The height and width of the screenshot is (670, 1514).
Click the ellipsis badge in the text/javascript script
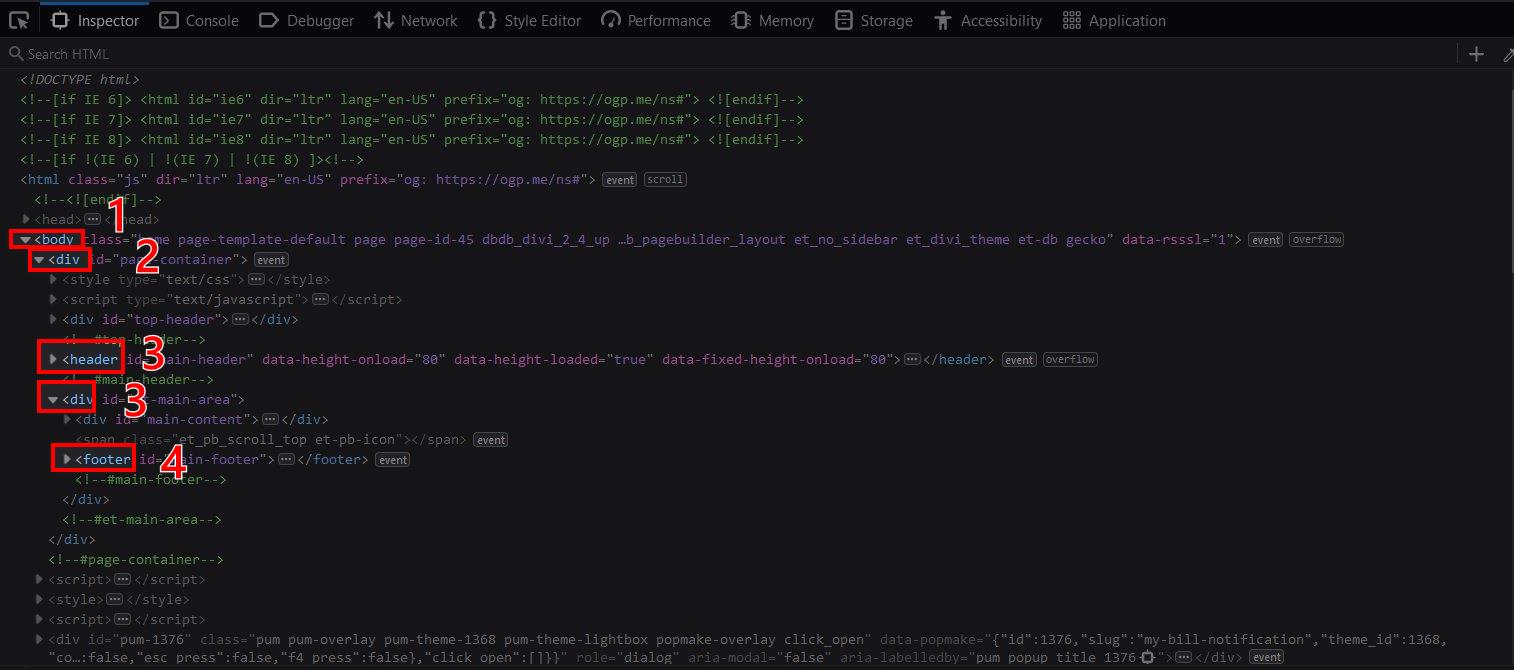point(320,299)
